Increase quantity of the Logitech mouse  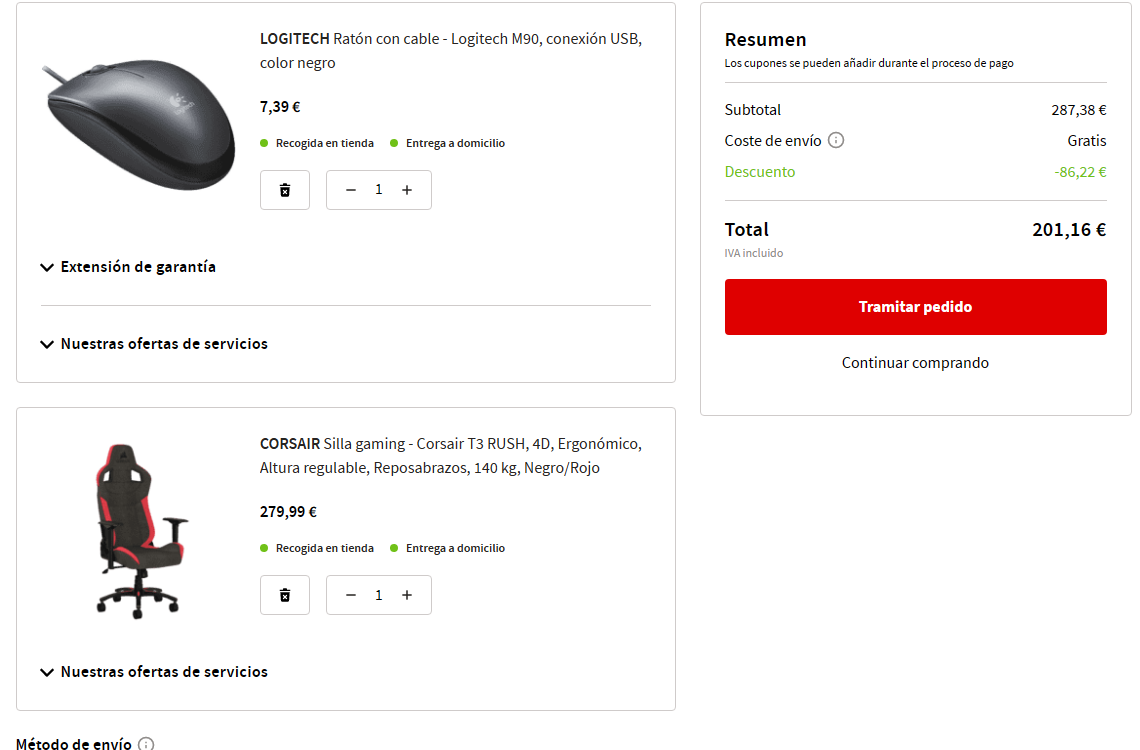407,190
